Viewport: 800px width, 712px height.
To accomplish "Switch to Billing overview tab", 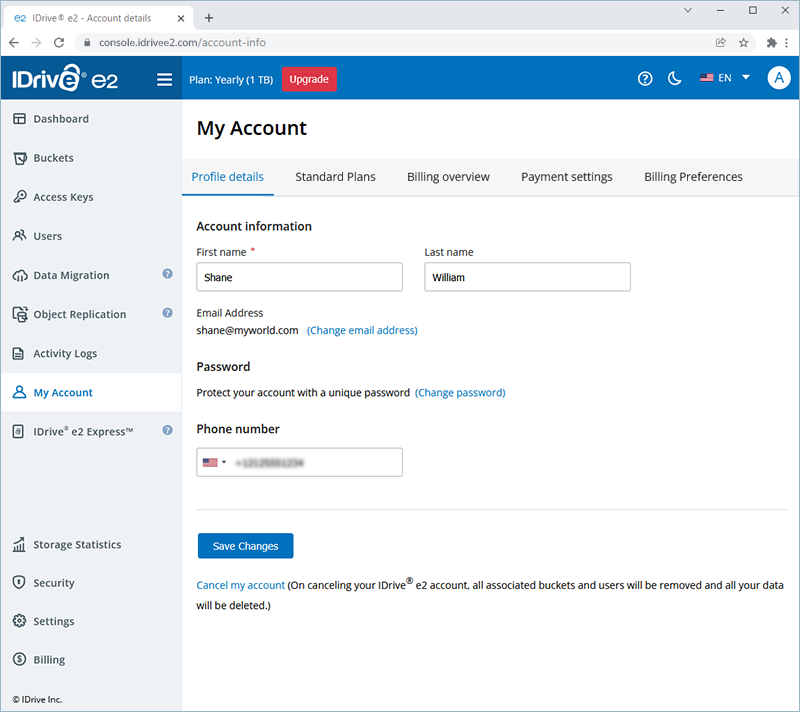I will (448, 176).
